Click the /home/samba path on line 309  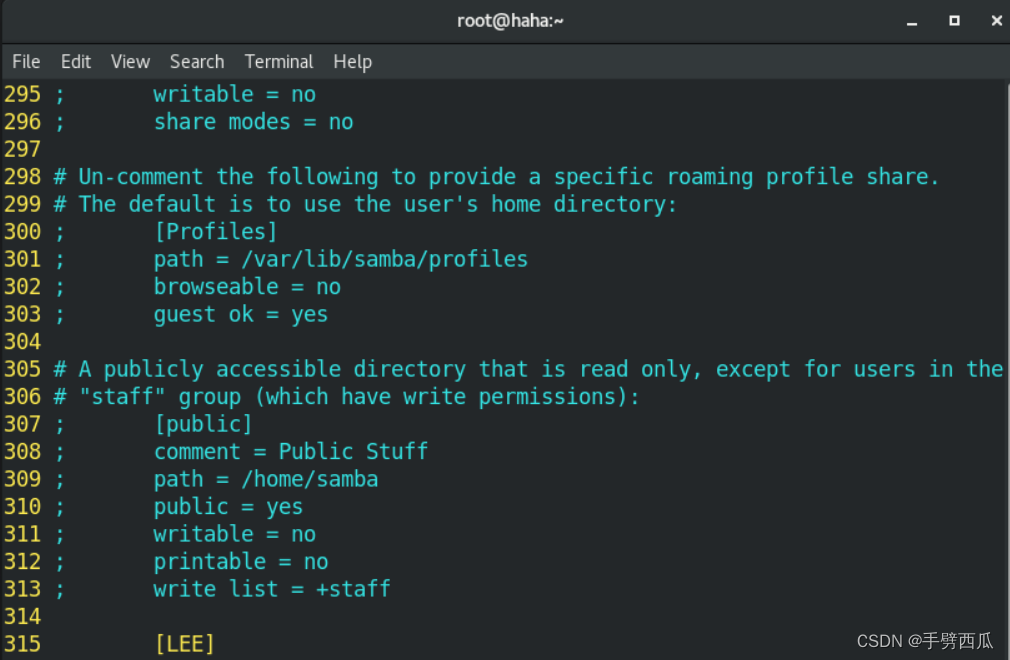click(310, 480)
